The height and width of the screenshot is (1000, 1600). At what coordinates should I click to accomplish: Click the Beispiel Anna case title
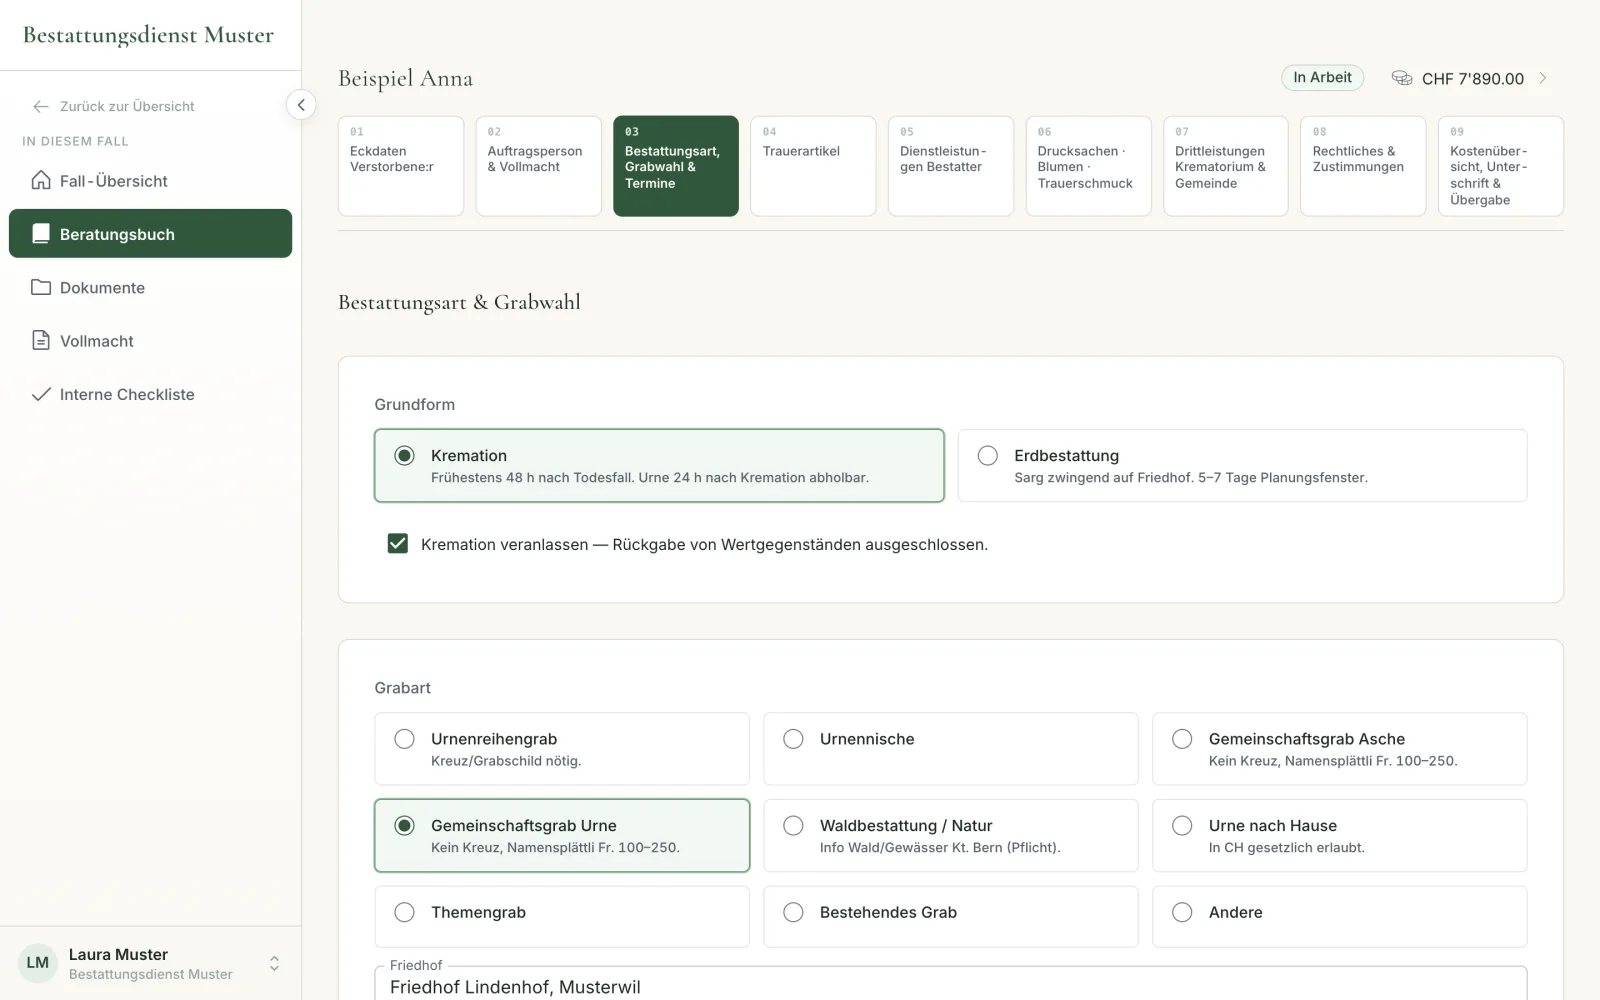coord(406,78)
